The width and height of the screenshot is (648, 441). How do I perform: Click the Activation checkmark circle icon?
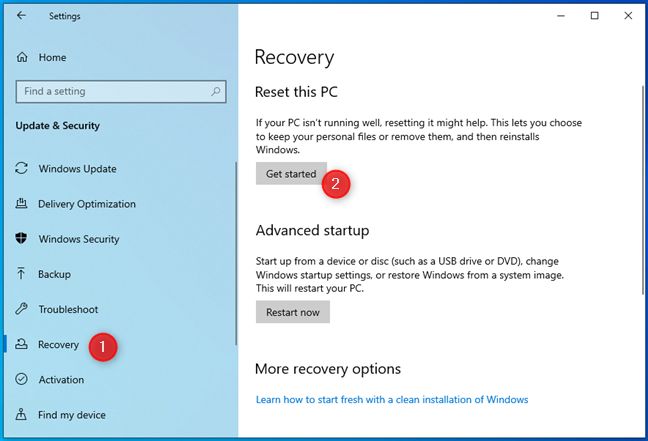pos(21,379)
